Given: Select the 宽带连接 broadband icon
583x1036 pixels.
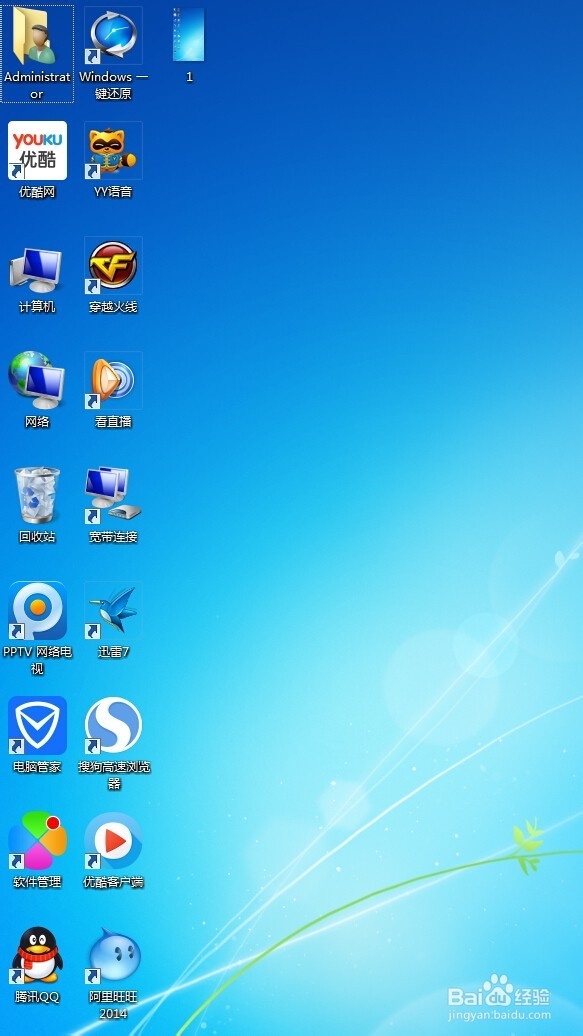Looking at the screenshot, I should 113,496.
